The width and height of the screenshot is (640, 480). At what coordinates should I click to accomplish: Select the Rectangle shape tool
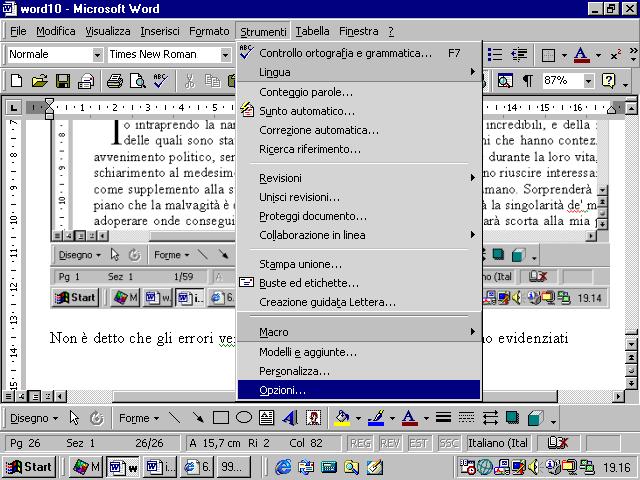pyautogui.click(x=221, y=418)
